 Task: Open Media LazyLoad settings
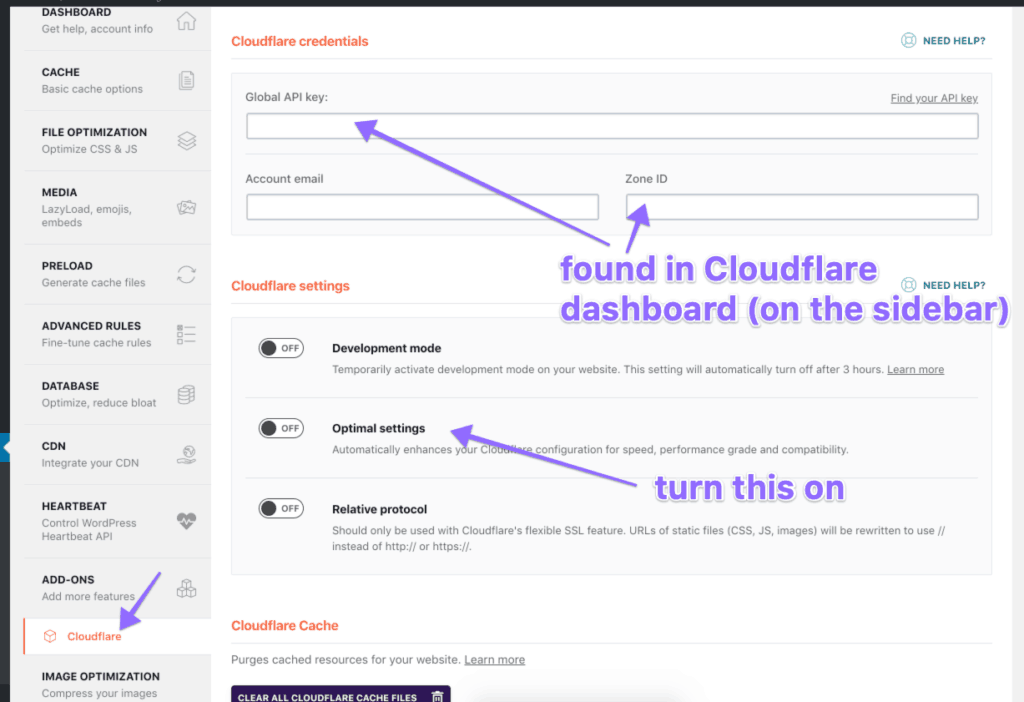117,208
